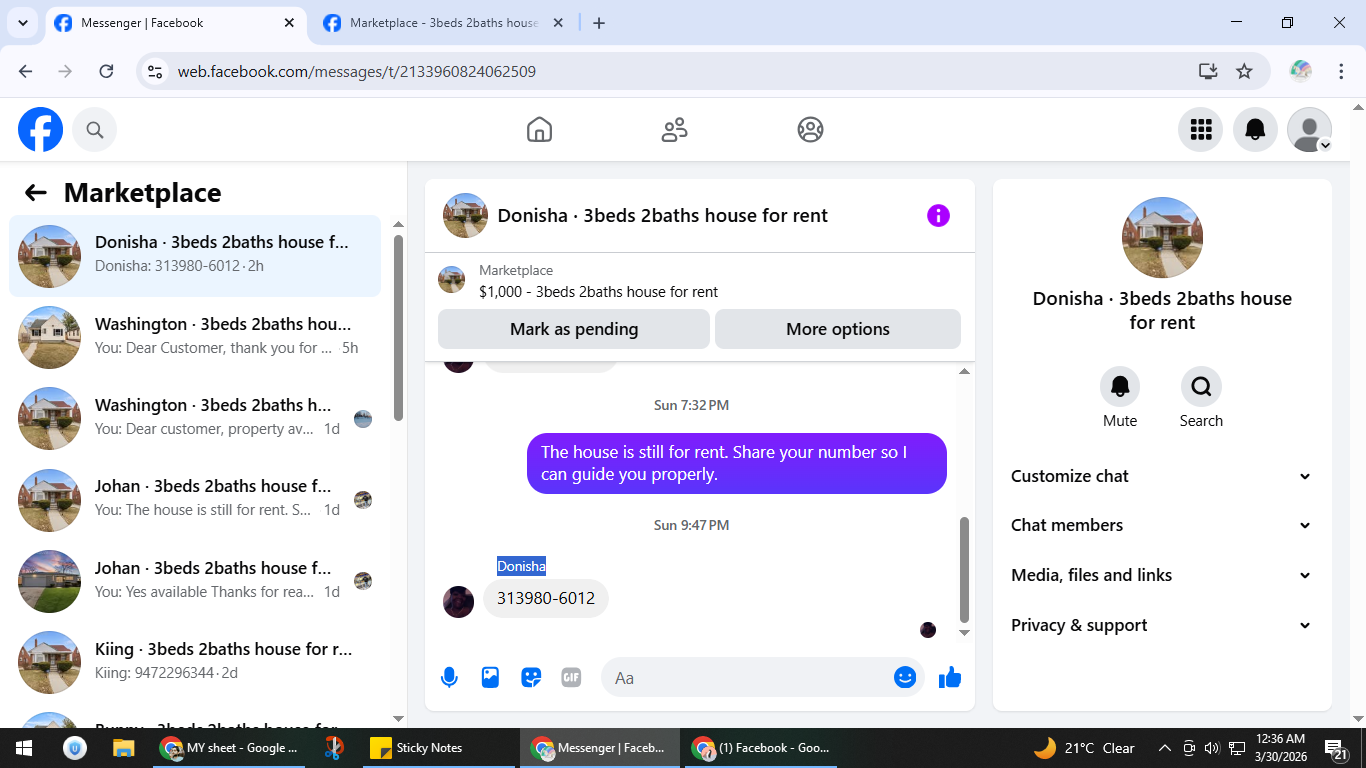Image resolution: width=1366 pixels, height=768 pixels.
Task: Open Chrome's three-dot menu
Action: 1342,71
